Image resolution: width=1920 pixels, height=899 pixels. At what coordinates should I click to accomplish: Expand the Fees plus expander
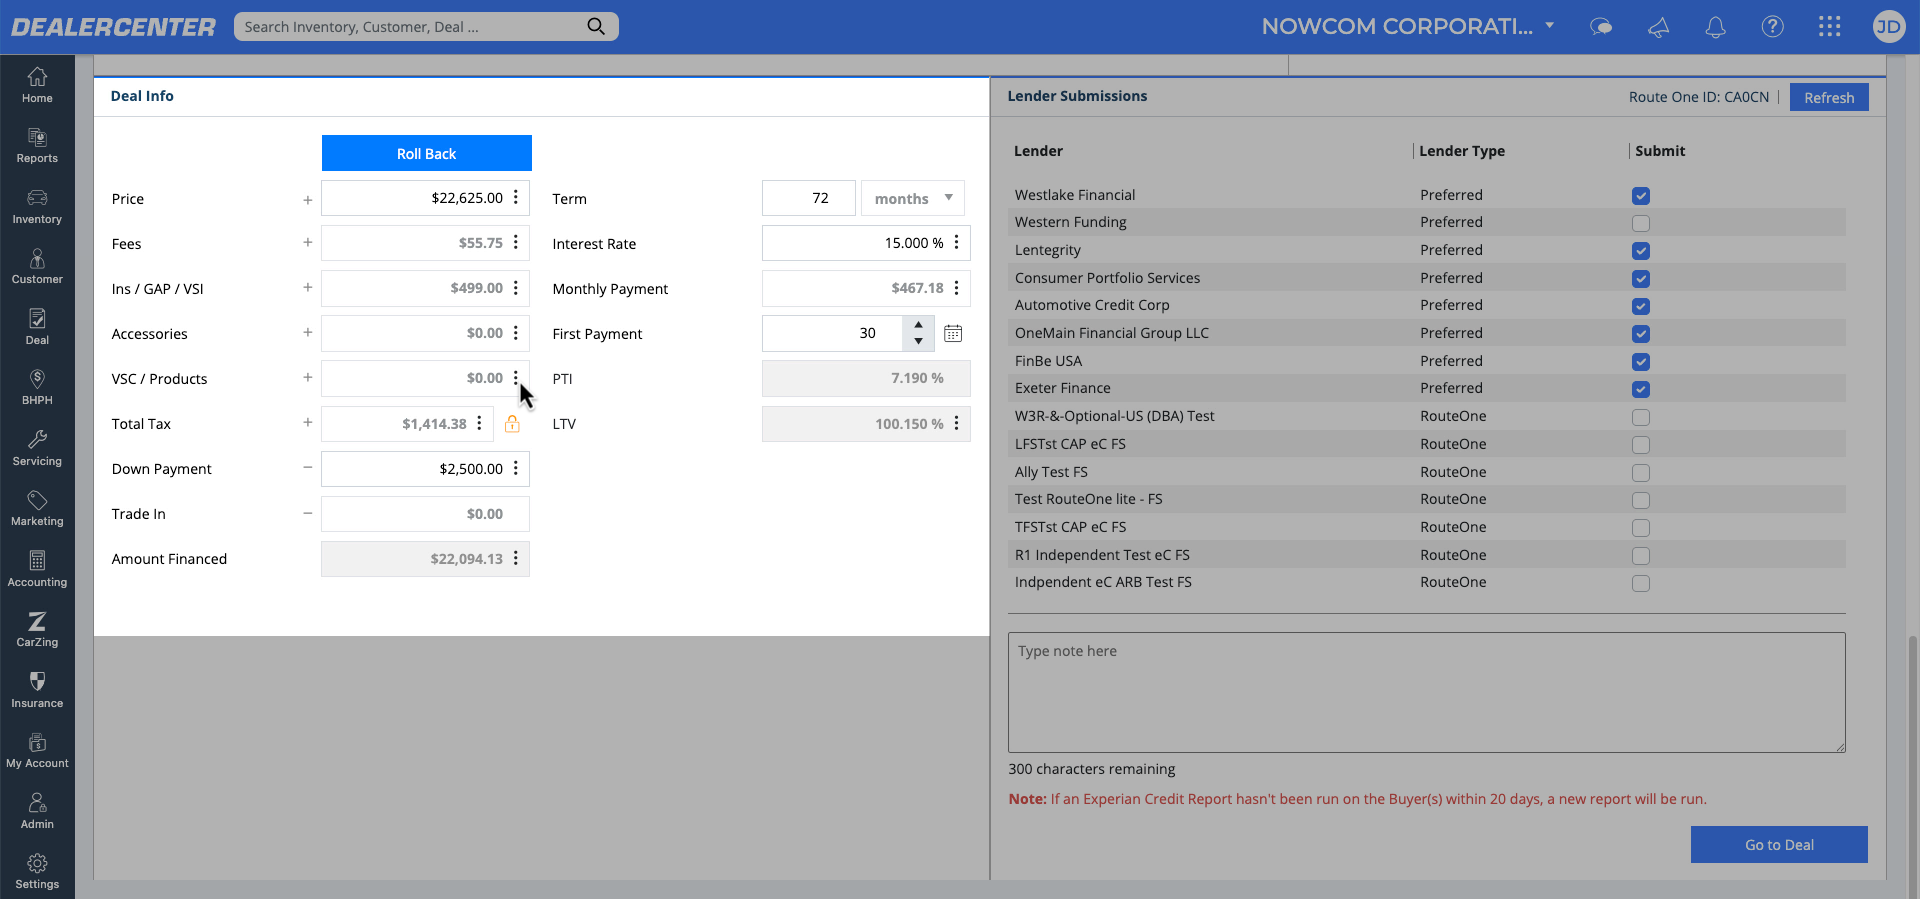tap(308, 243)
